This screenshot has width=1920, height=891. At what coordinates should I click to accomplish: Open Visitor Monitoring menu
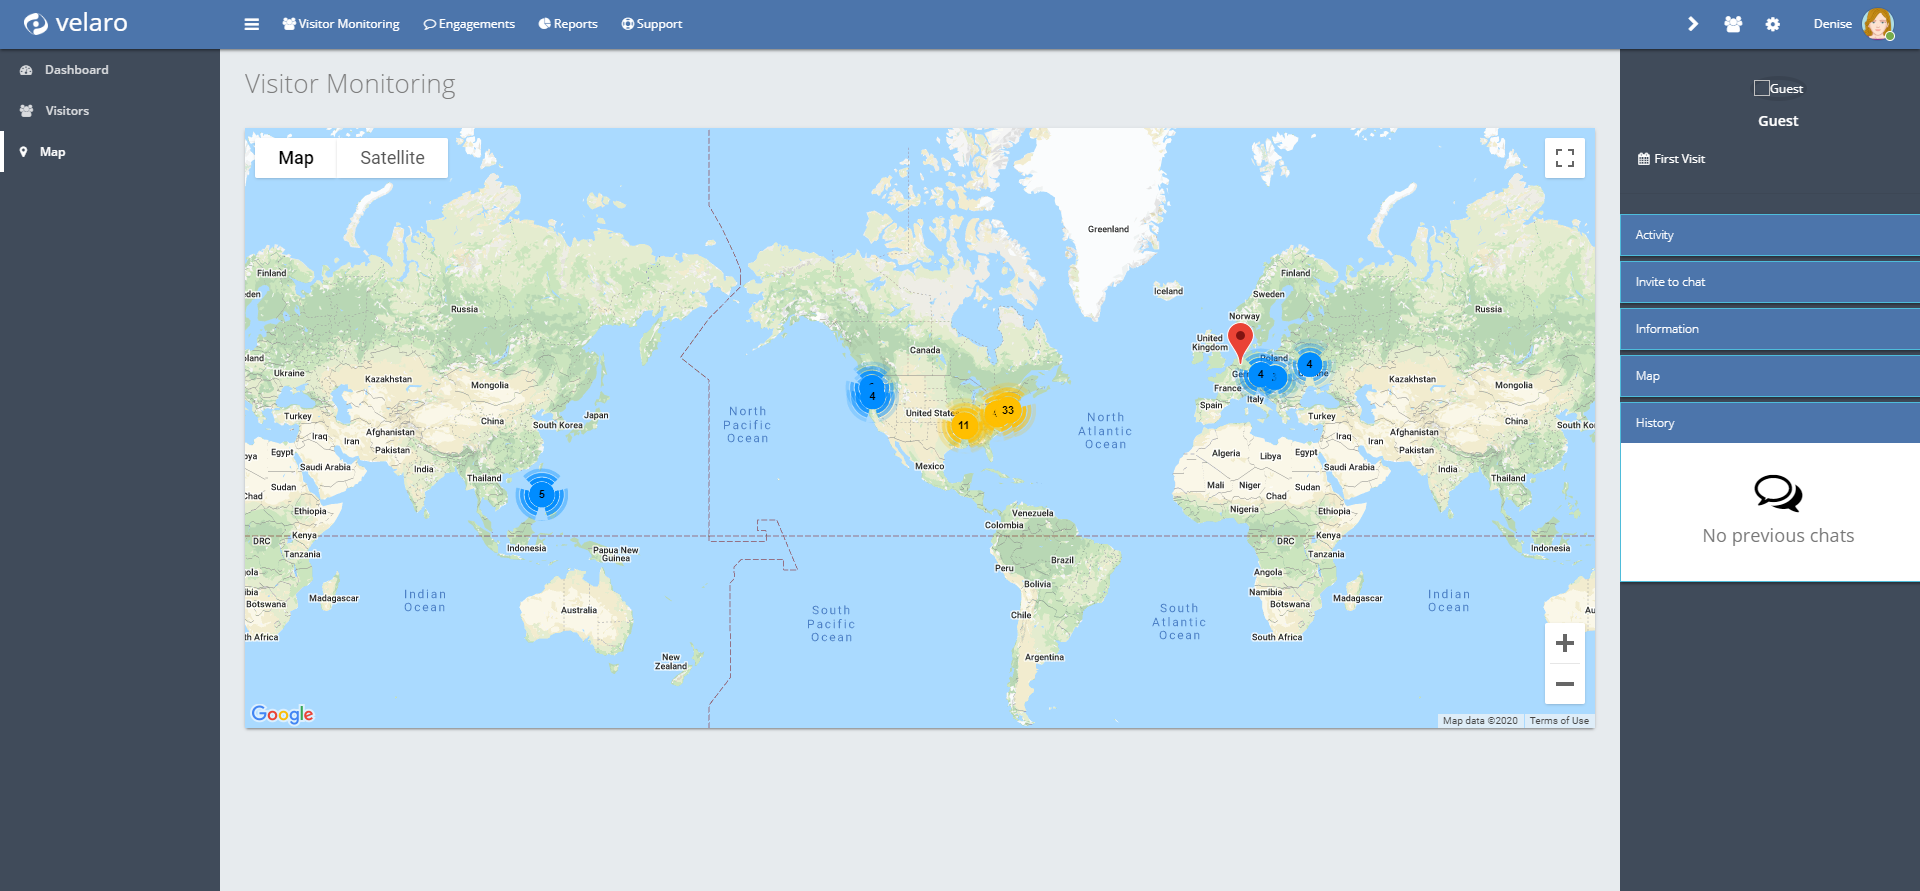coord(341,24)
